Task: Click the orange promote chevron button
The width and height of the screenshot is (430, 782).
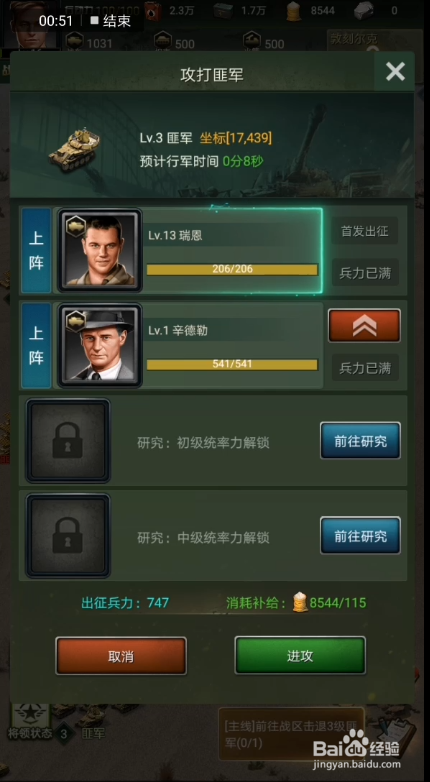Action: [x=364, y=326]
